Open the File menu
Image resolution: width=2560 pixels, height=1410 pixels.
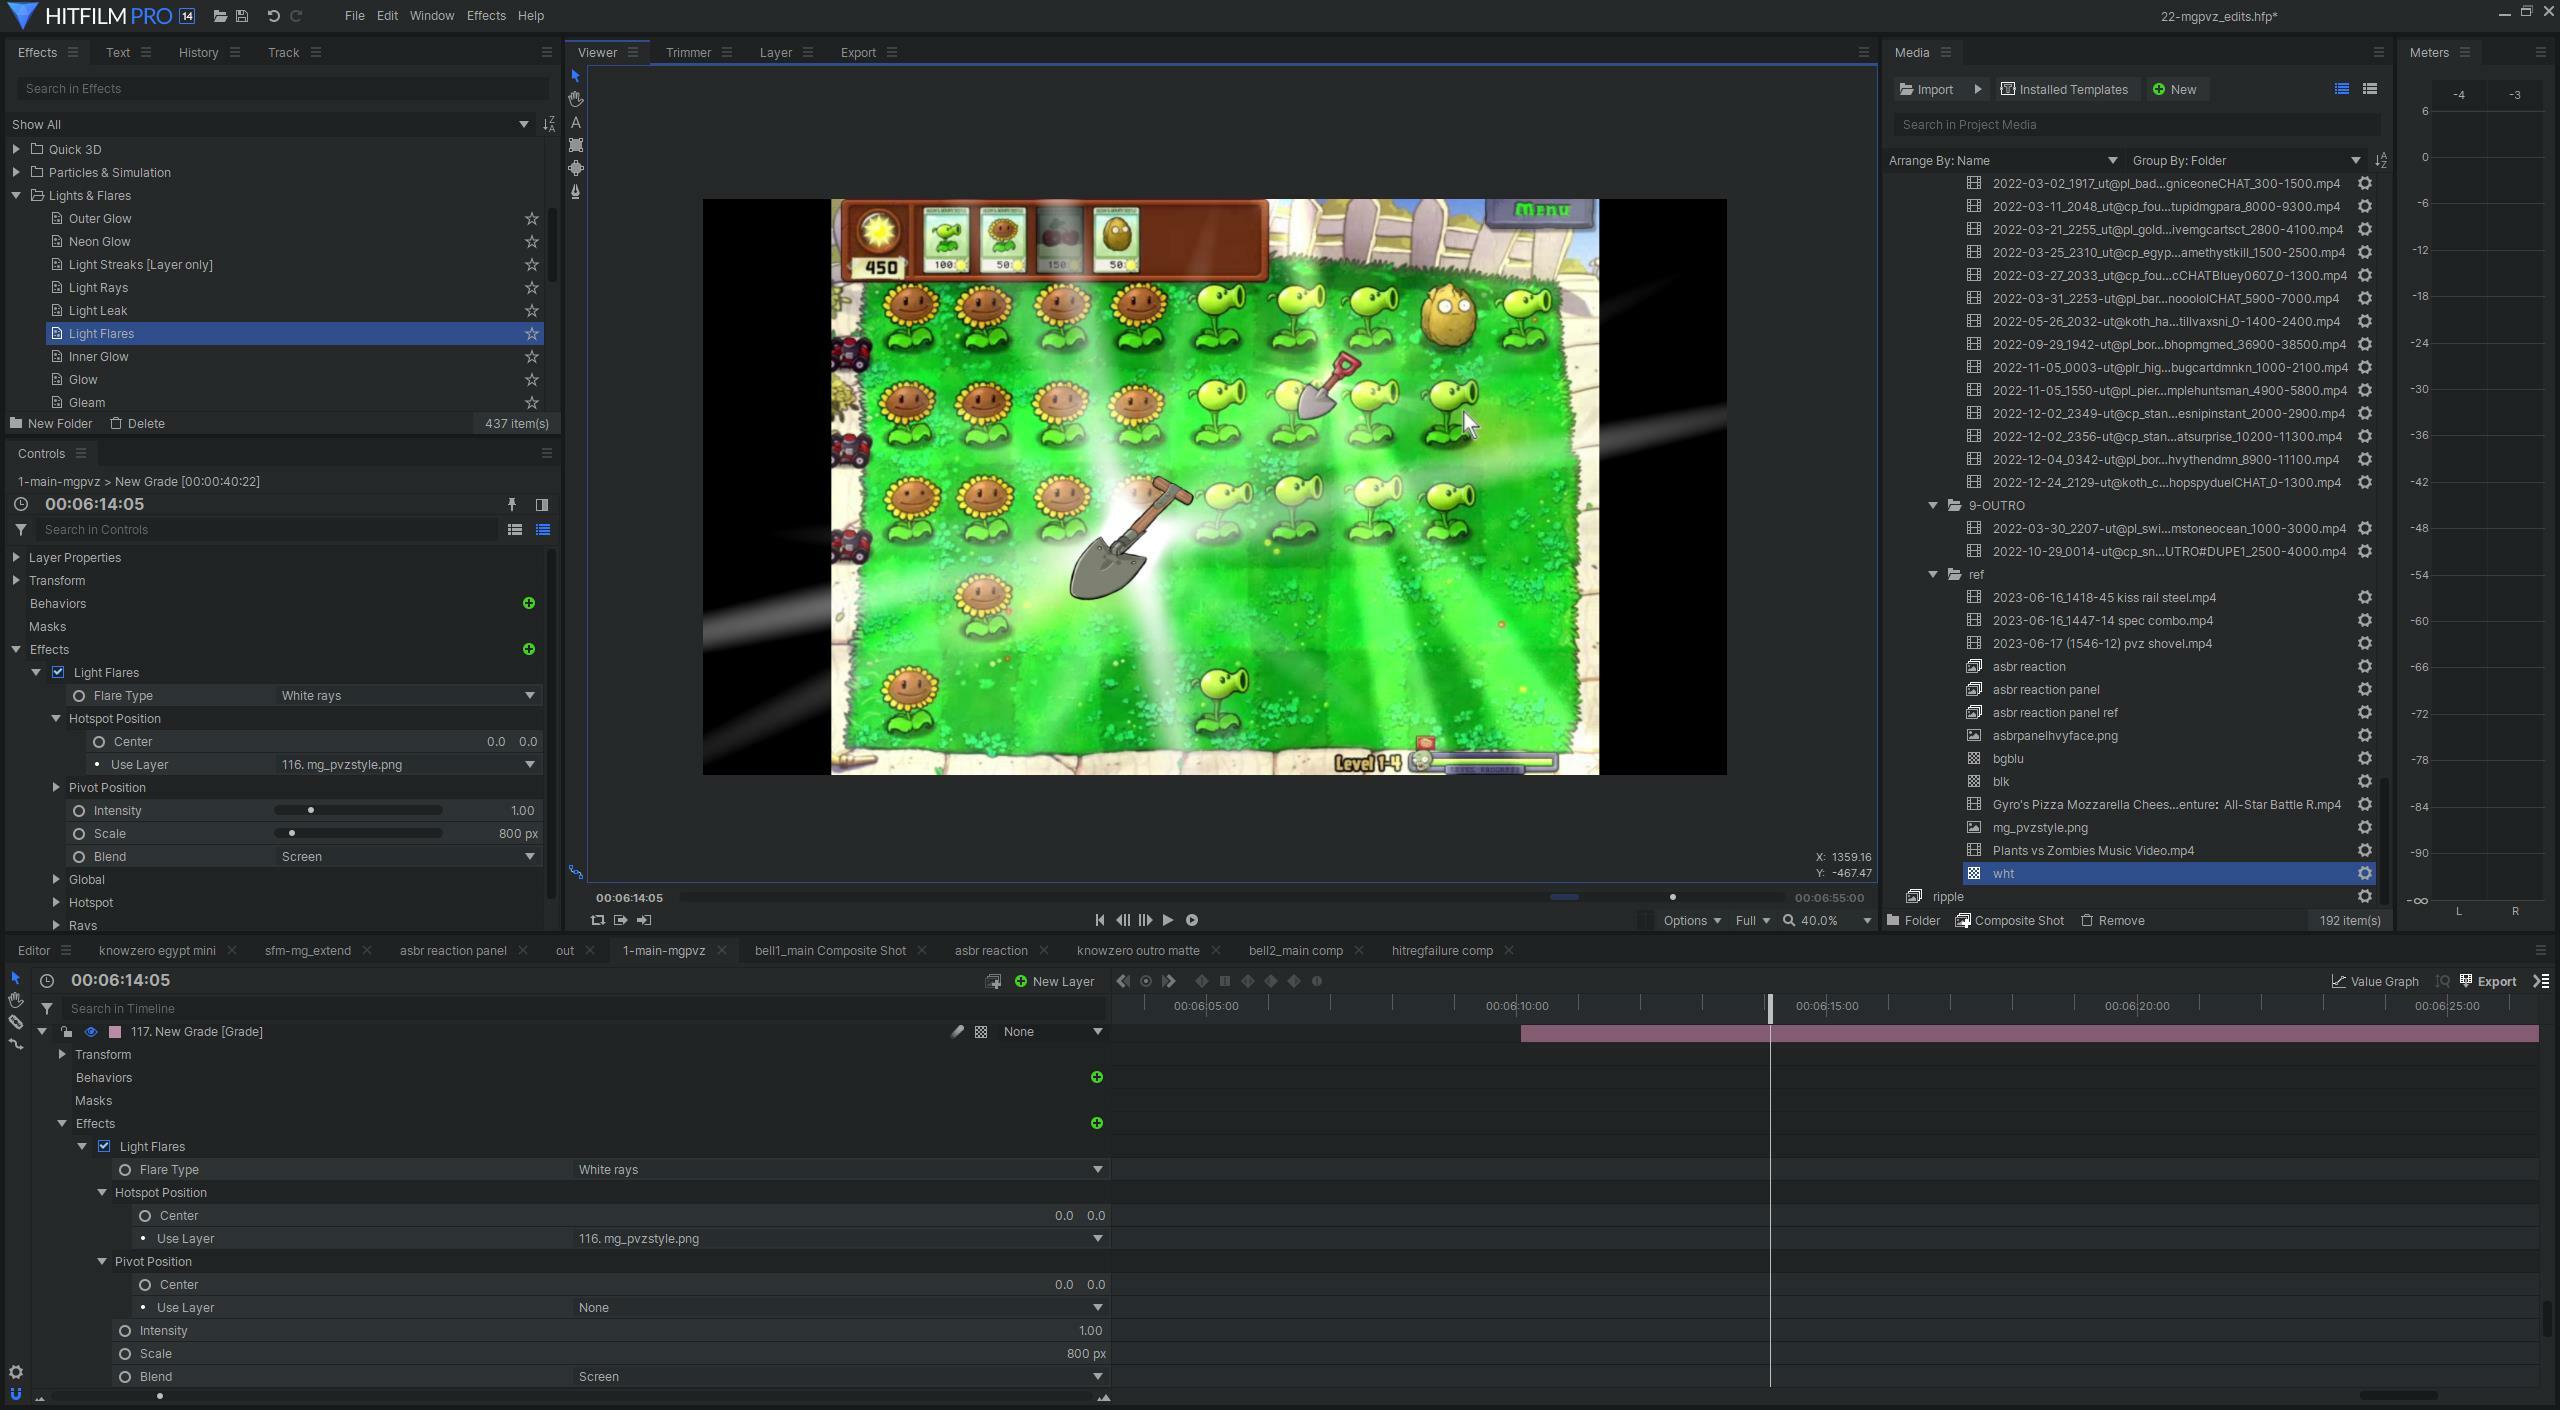pos(354,16)
